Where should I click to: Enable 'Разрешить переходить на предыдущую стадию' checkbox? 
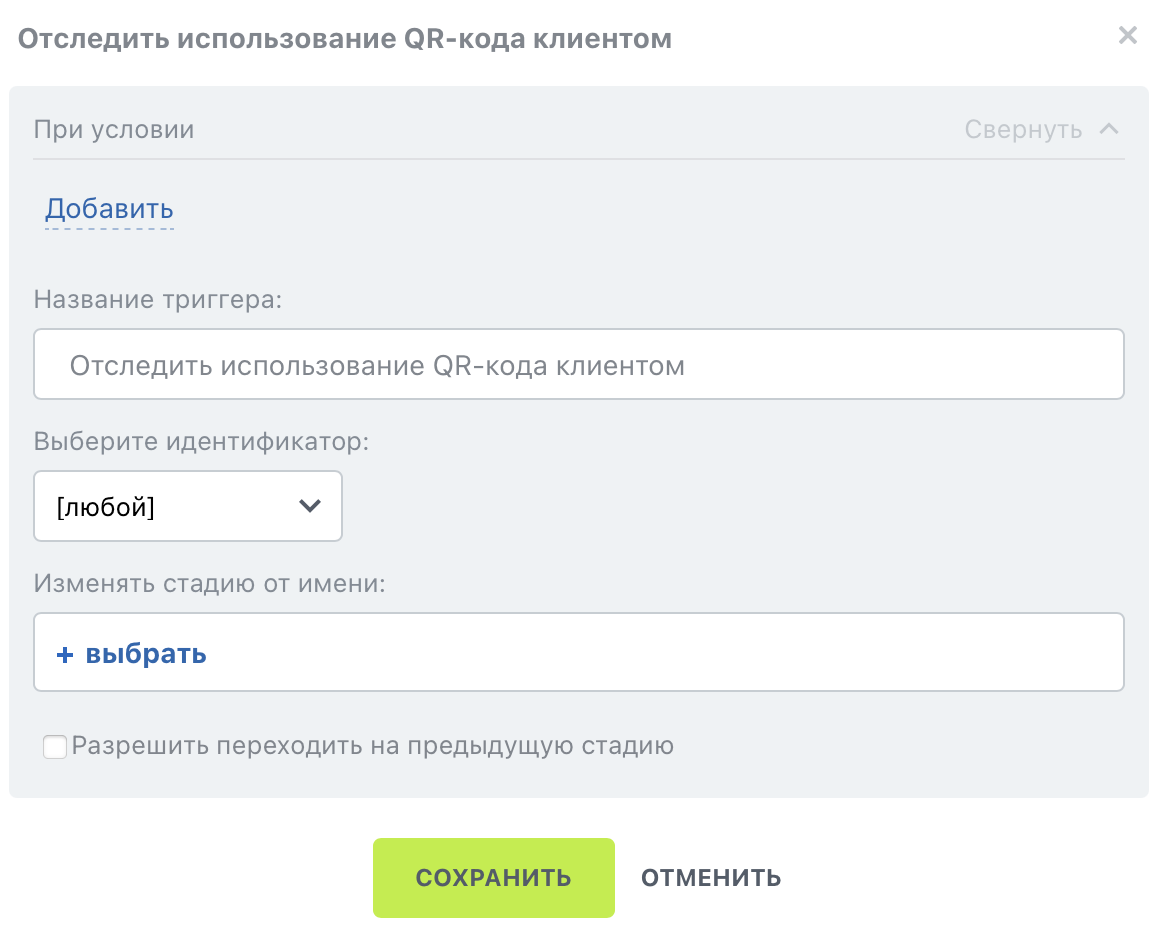[55, 747]
